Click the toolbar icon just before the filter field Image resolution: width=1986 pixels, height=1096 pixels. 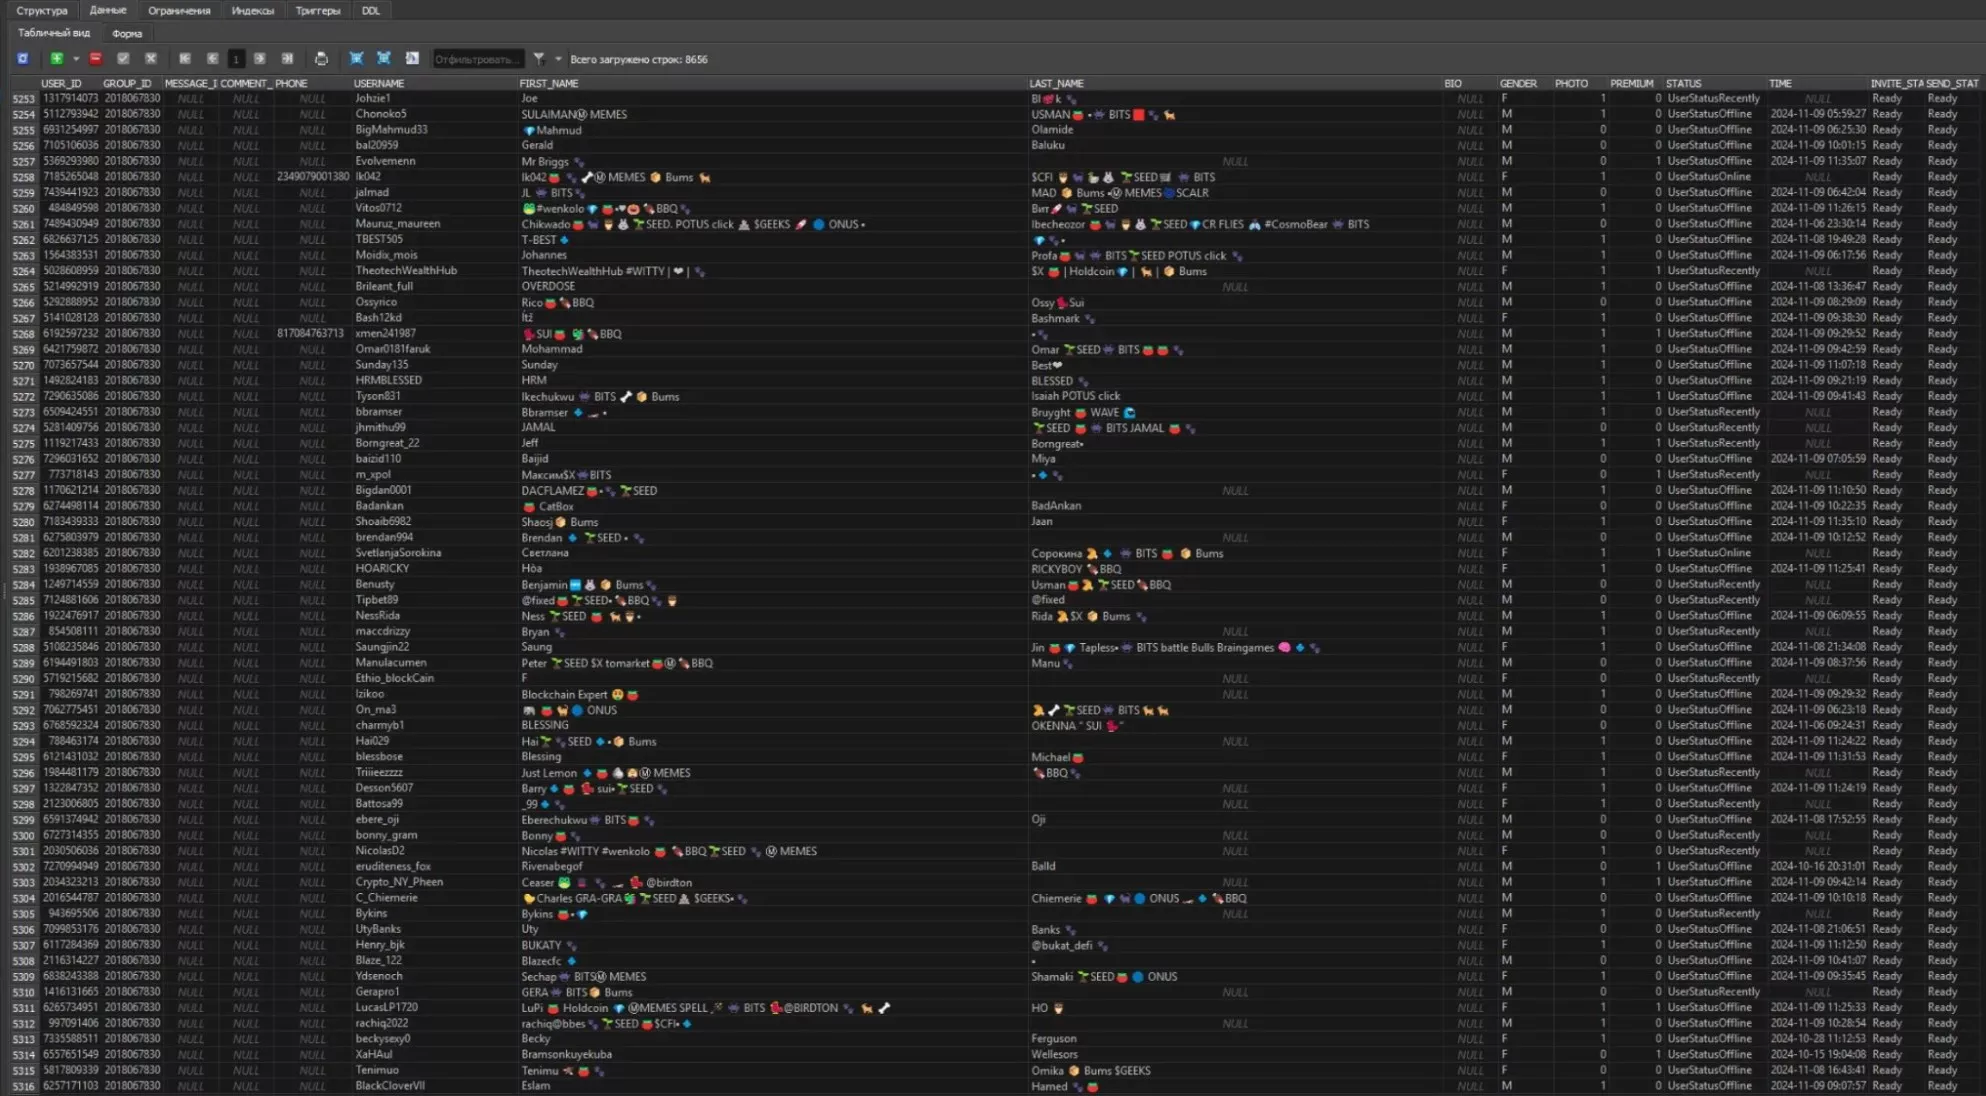tap(412, 59)
